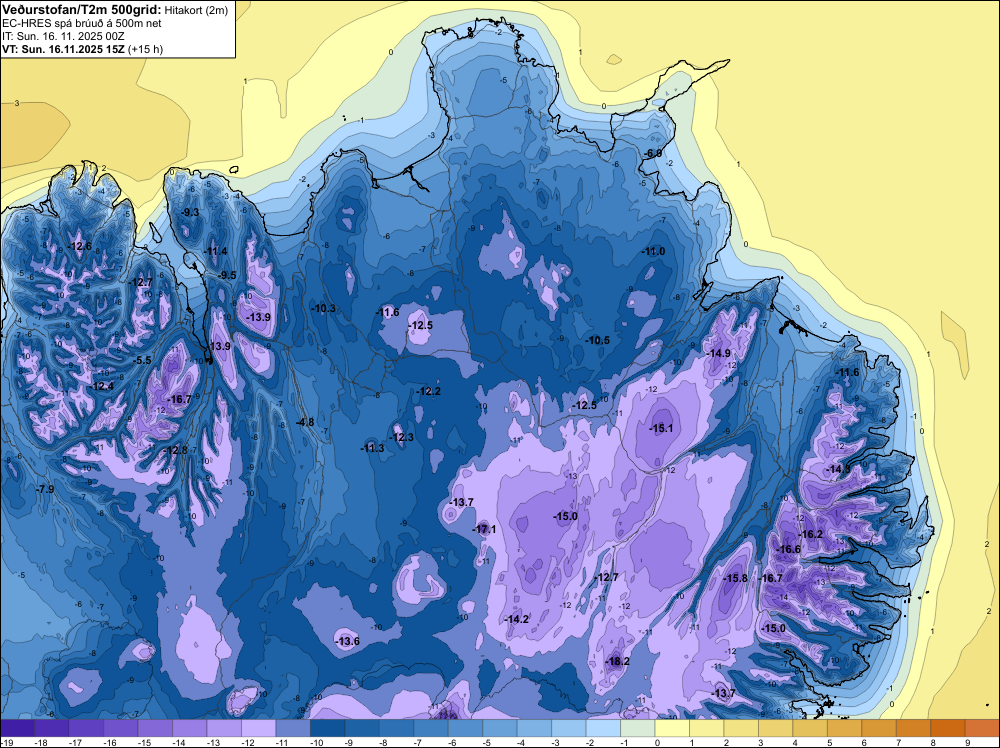Viewport: 1000px width, 748px height.
Task: Click the -10.5 temperature label
Action: pos(598,340)
